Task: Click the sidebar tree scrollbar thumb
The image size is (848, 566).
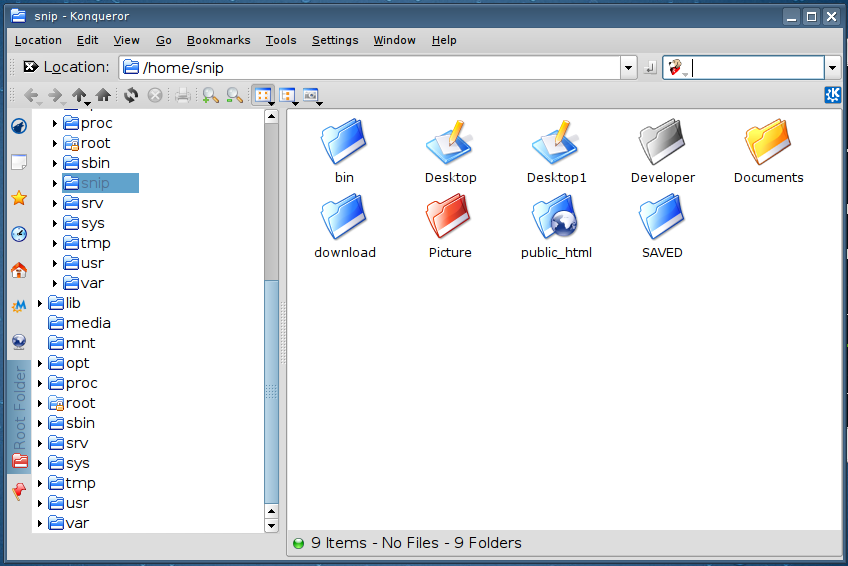Action: point(271,392)
